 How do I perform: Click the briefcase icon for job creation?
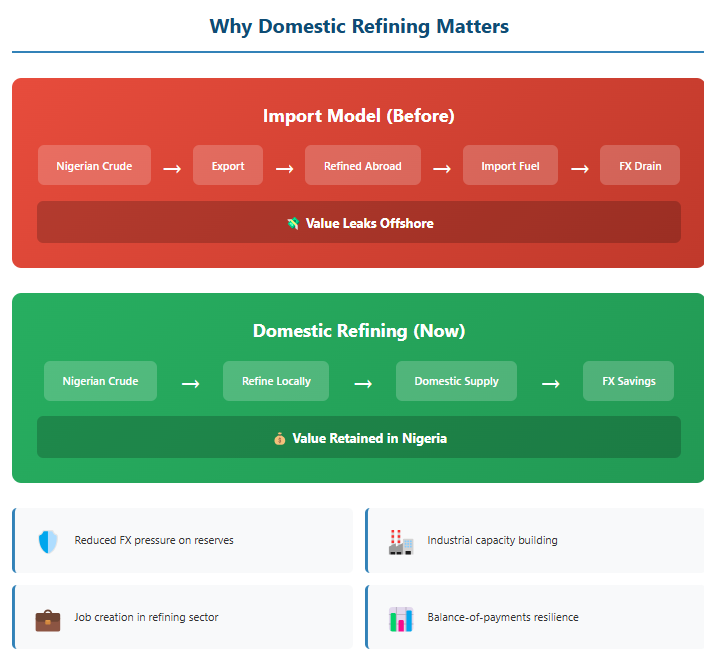tap(48, 619)
